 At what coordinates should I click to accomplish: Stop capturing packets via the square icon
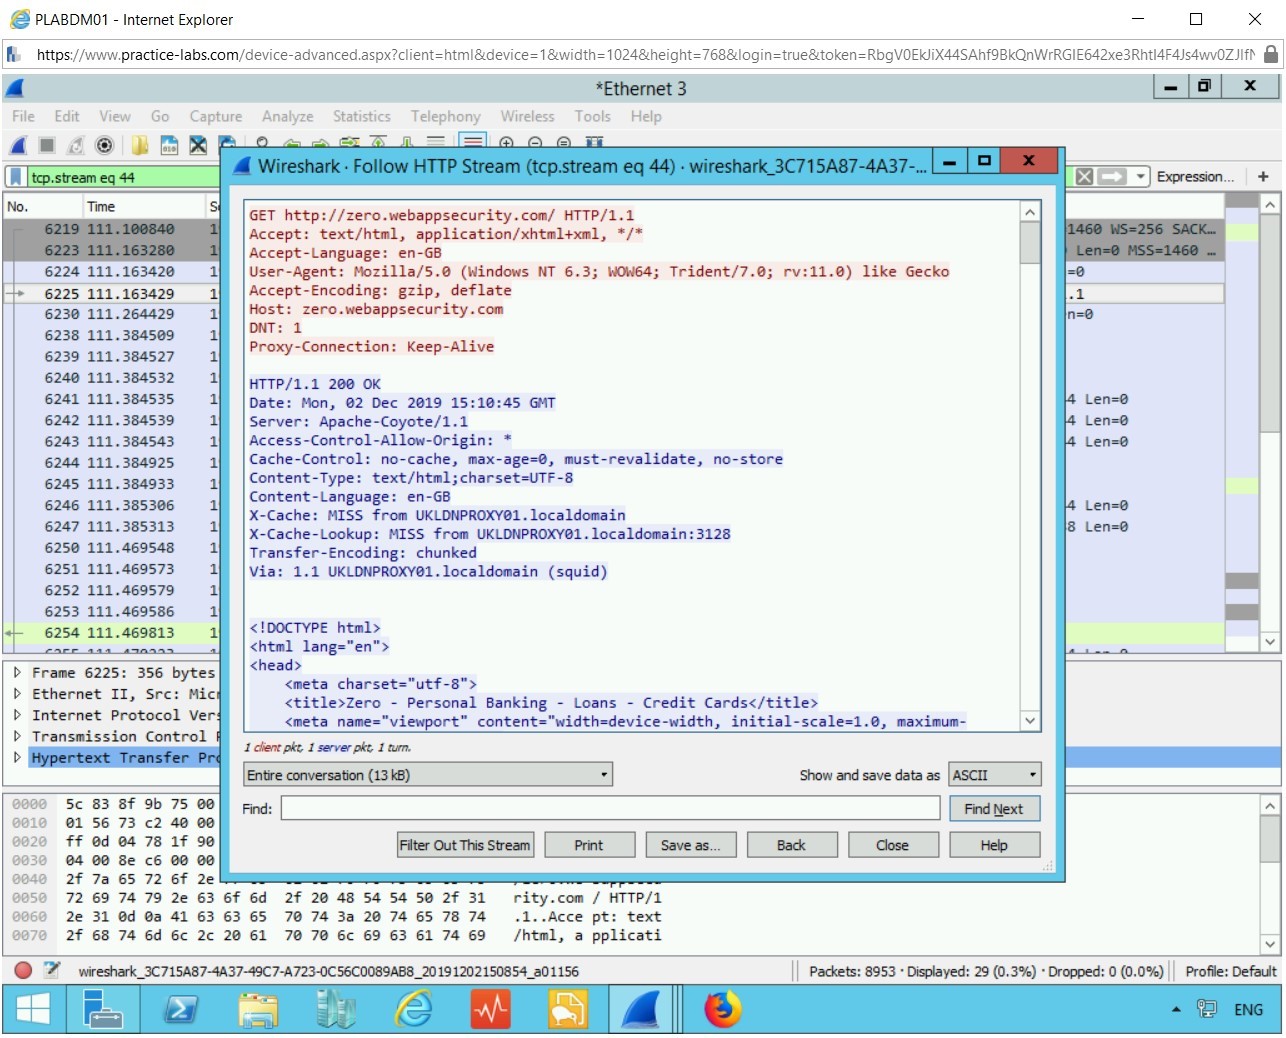47,145
